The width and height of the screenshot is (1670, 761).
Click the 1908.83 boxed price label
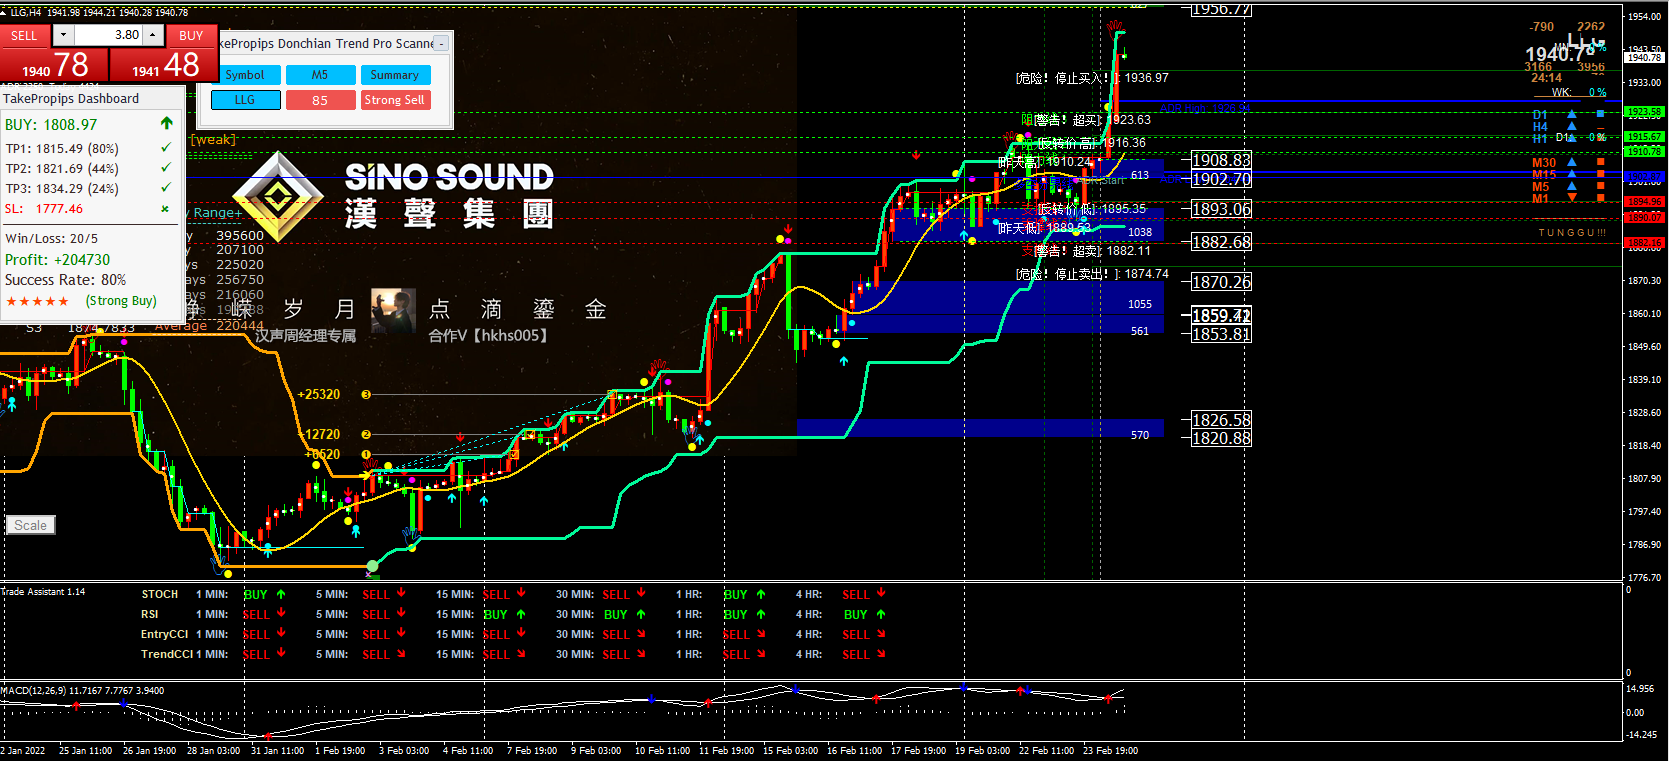point(1221,160)
